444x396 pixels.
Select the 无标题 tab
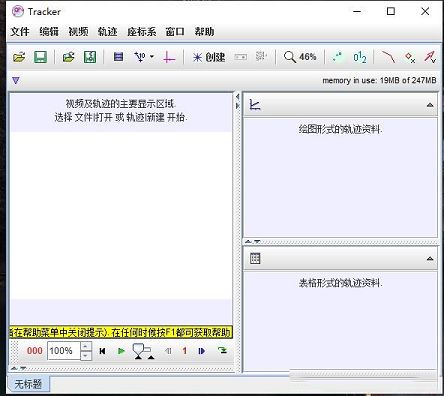coord(28,384)
